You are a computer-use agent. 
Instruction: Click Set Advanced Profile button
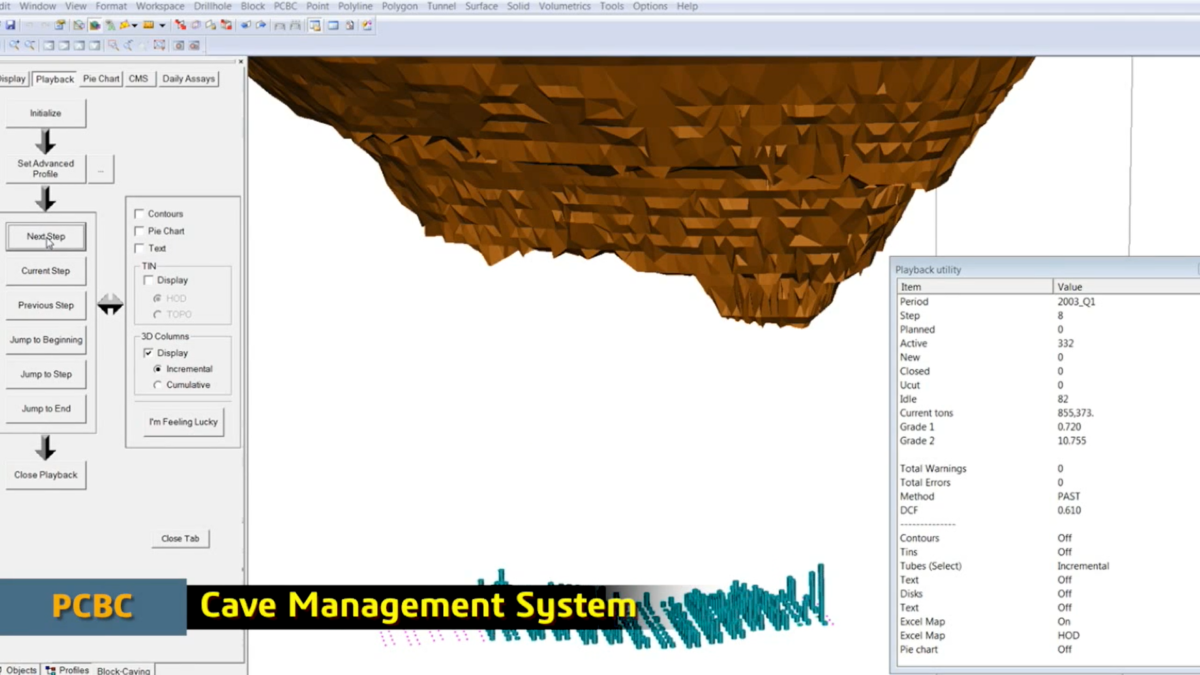tap(46, 168)
